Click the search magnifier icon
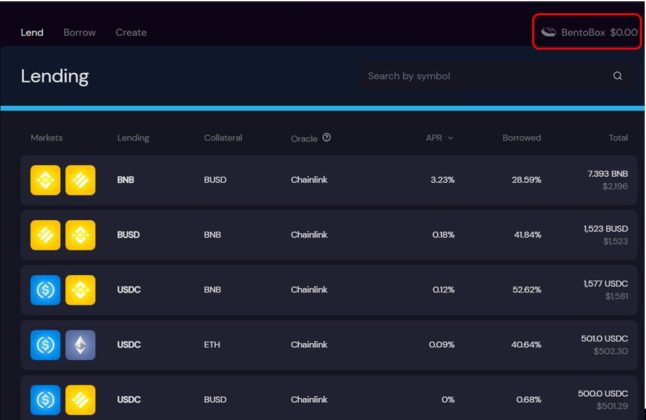646x420 pixels. (x=617, y=76)
